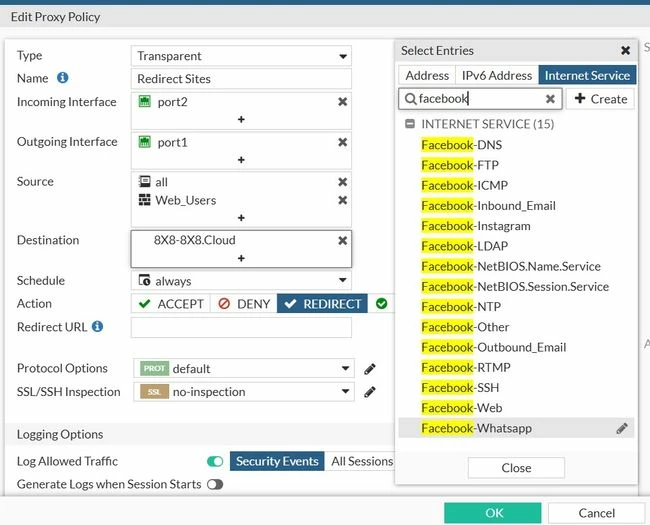The image size is (650, 525).
Task: Collapse the INTERNET SERVICE (15) group
Action: click(410, 124)
